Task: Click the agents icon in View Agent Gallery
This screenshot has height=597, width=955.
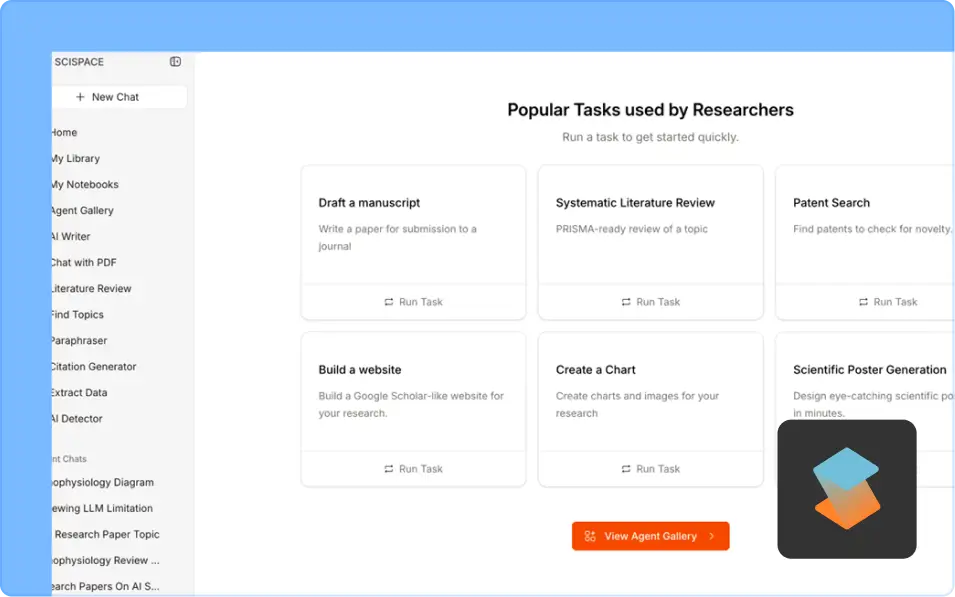Action: pyautogui.click(x=590, y=536)
